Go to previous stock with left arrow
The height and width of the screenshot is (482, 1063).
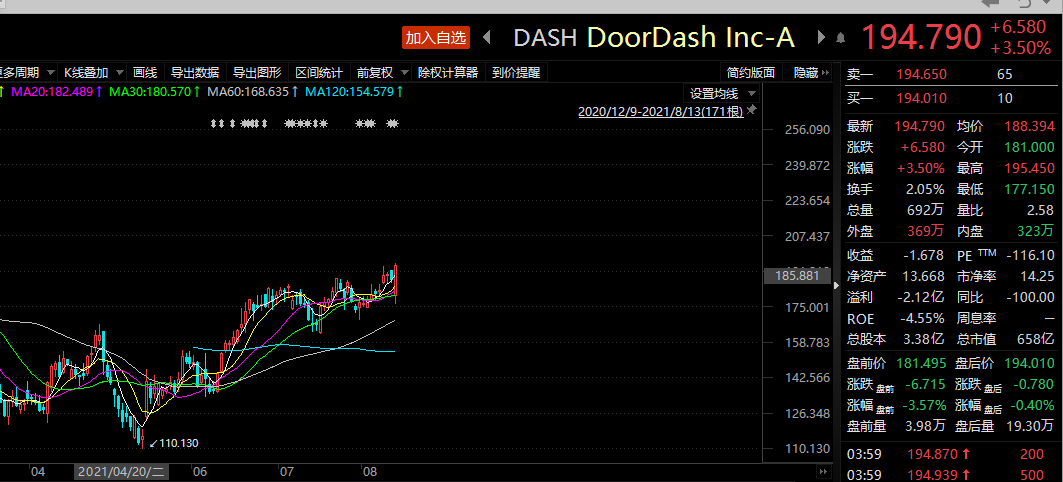[486, 37]
